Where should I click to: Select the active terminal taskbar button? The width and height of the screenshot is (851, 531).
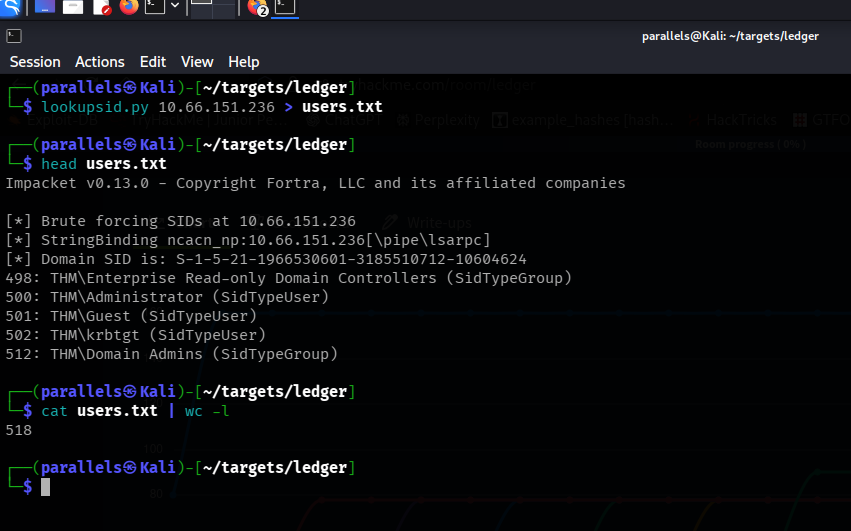(285, 8)
